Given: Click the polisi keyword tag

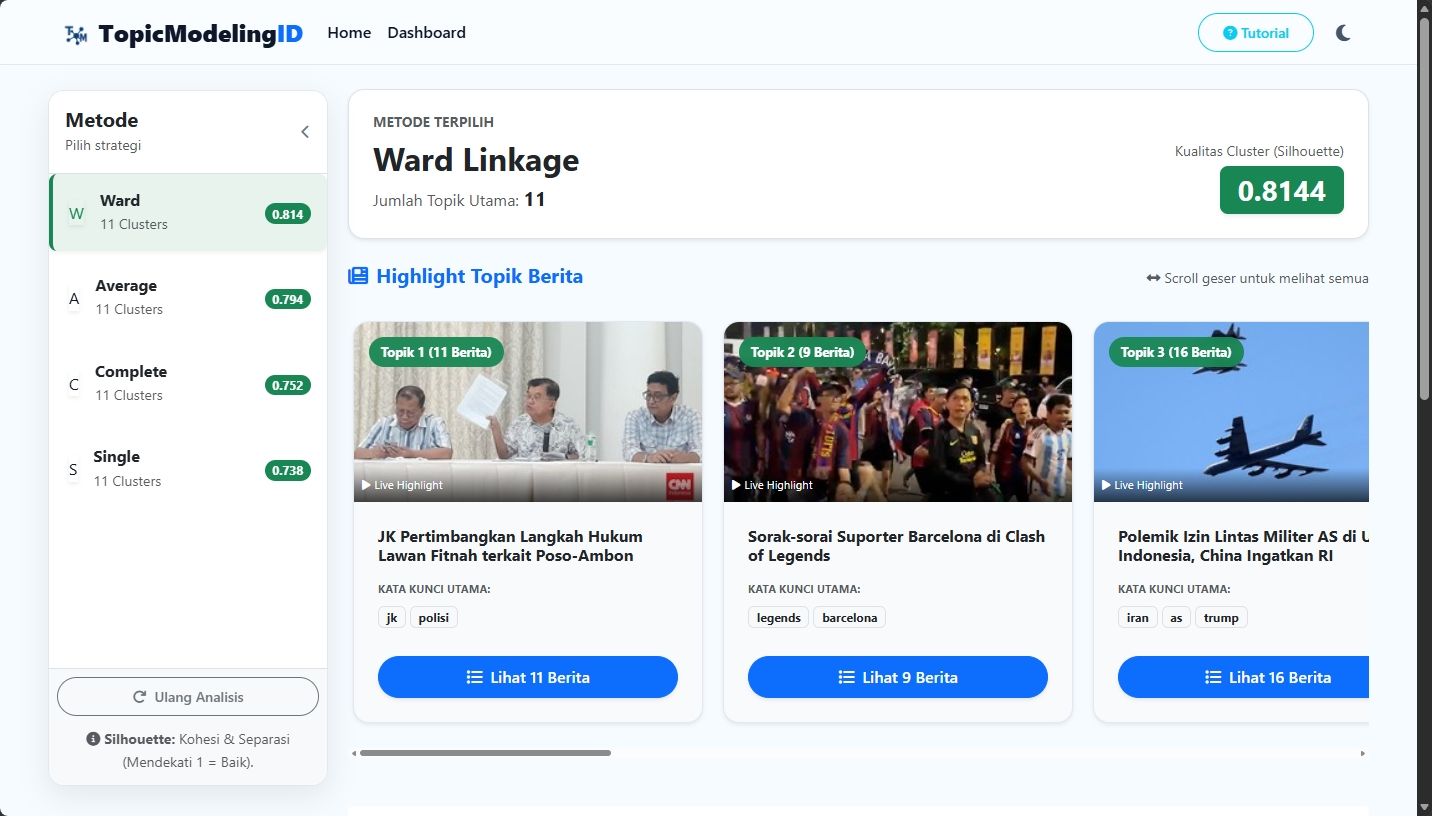Looking at the screenshot, I should [434, 618].
